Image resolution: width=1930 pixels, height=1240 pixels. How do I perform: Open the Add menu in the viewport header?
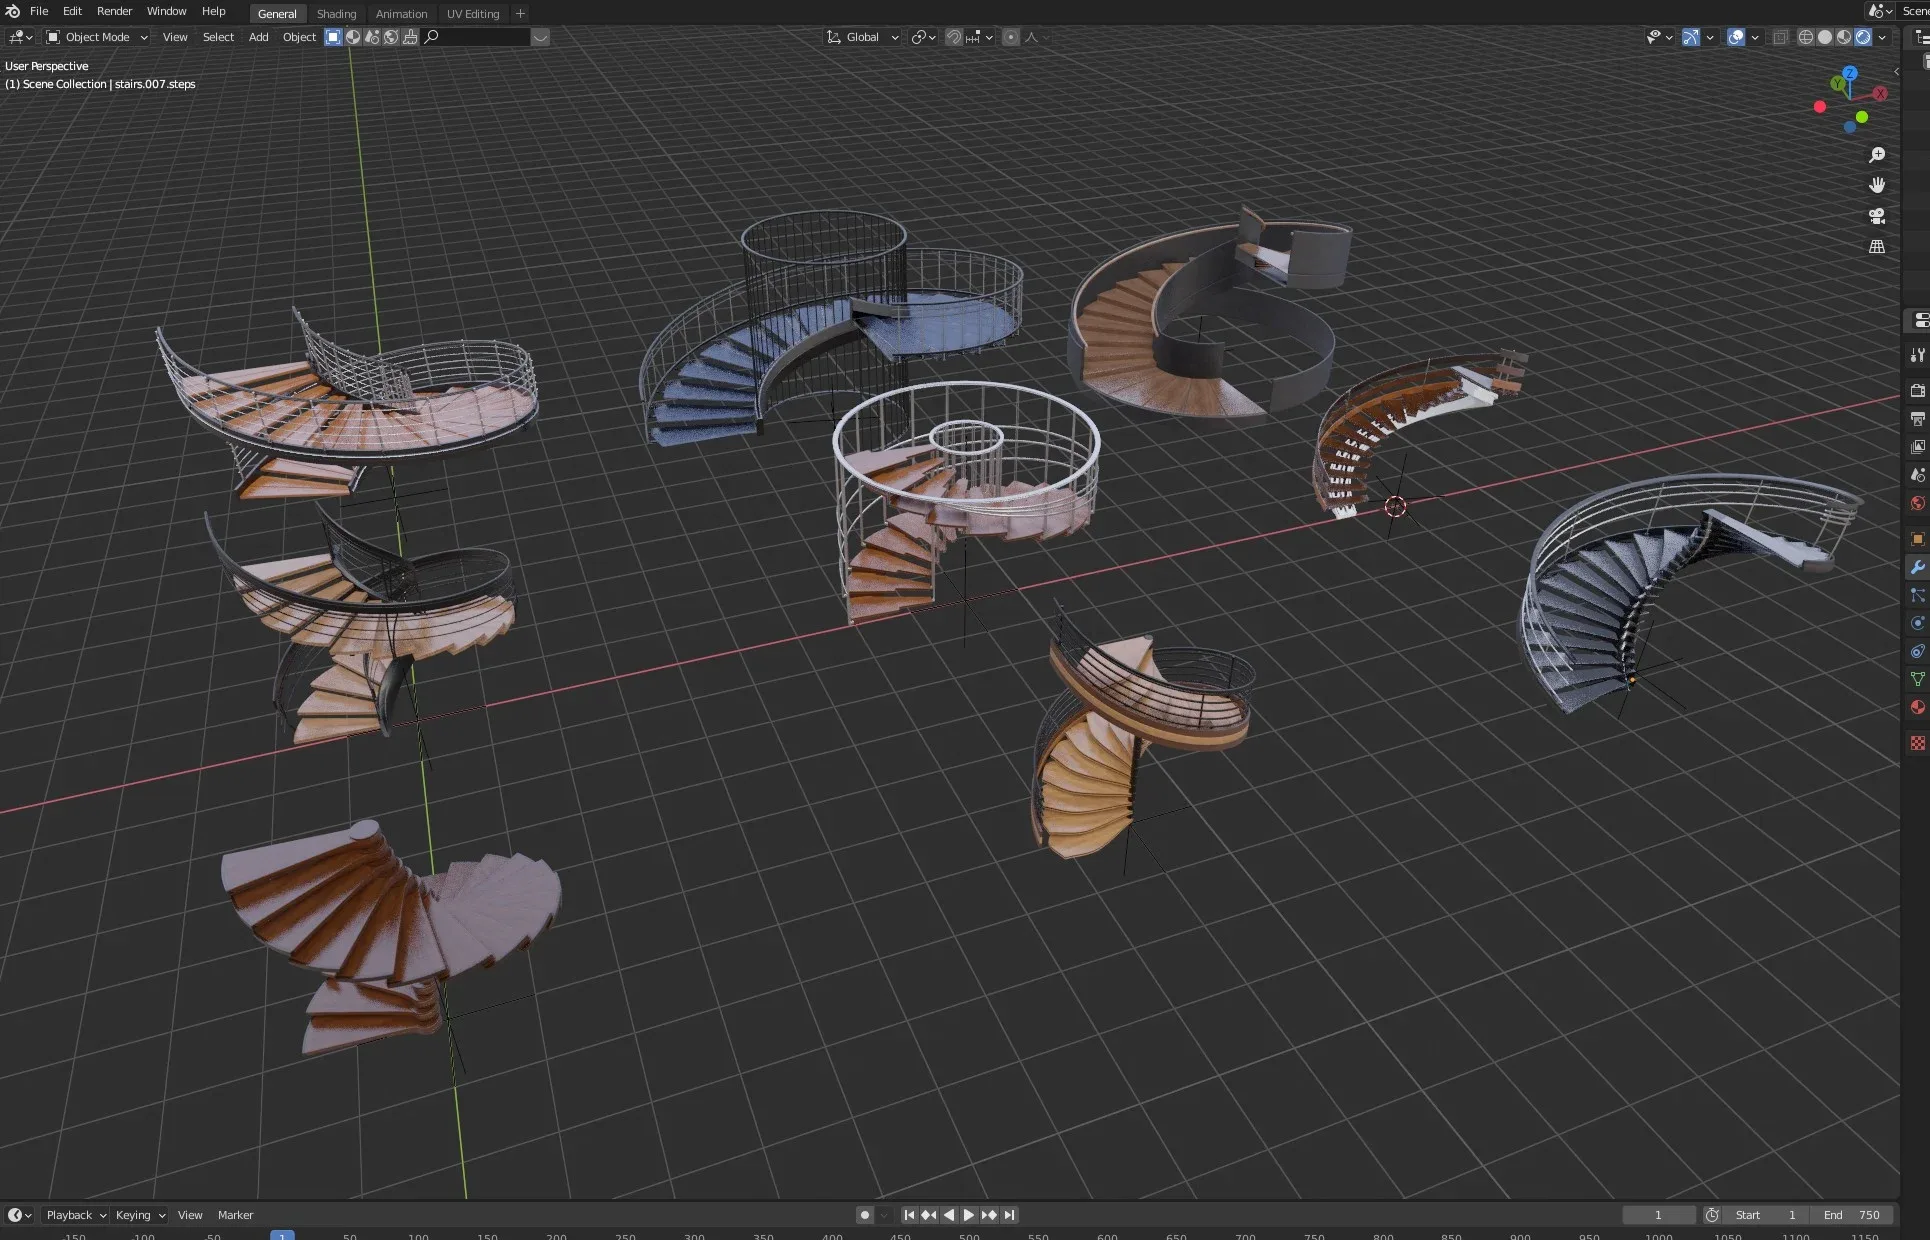258,37
